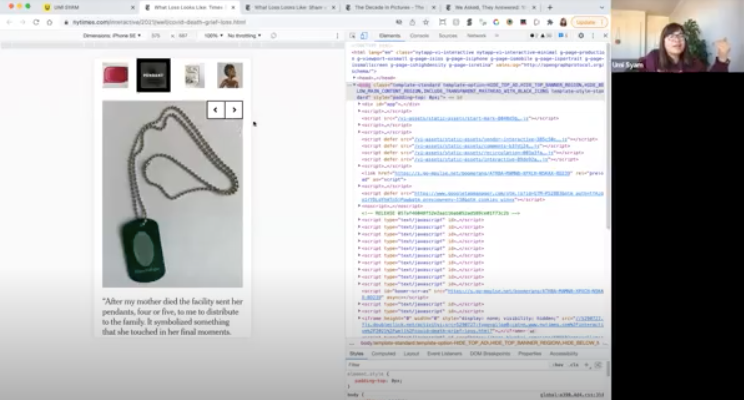The height and width of the screenshot is (400, 744).
Task: Click the device height field 667
Action: click(184, 36)
